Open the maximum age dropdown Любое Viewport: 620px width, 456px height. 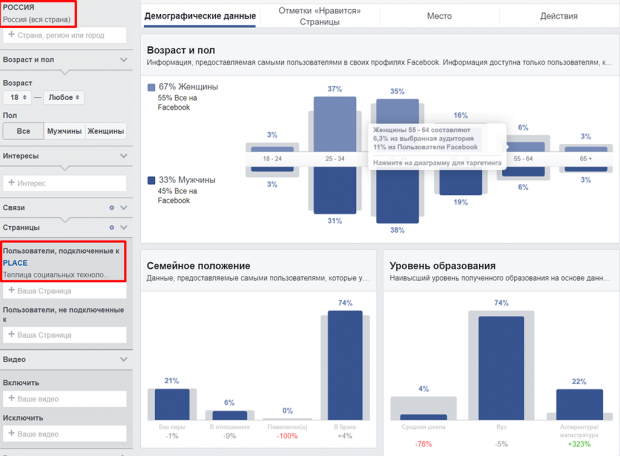click(64, 98)
